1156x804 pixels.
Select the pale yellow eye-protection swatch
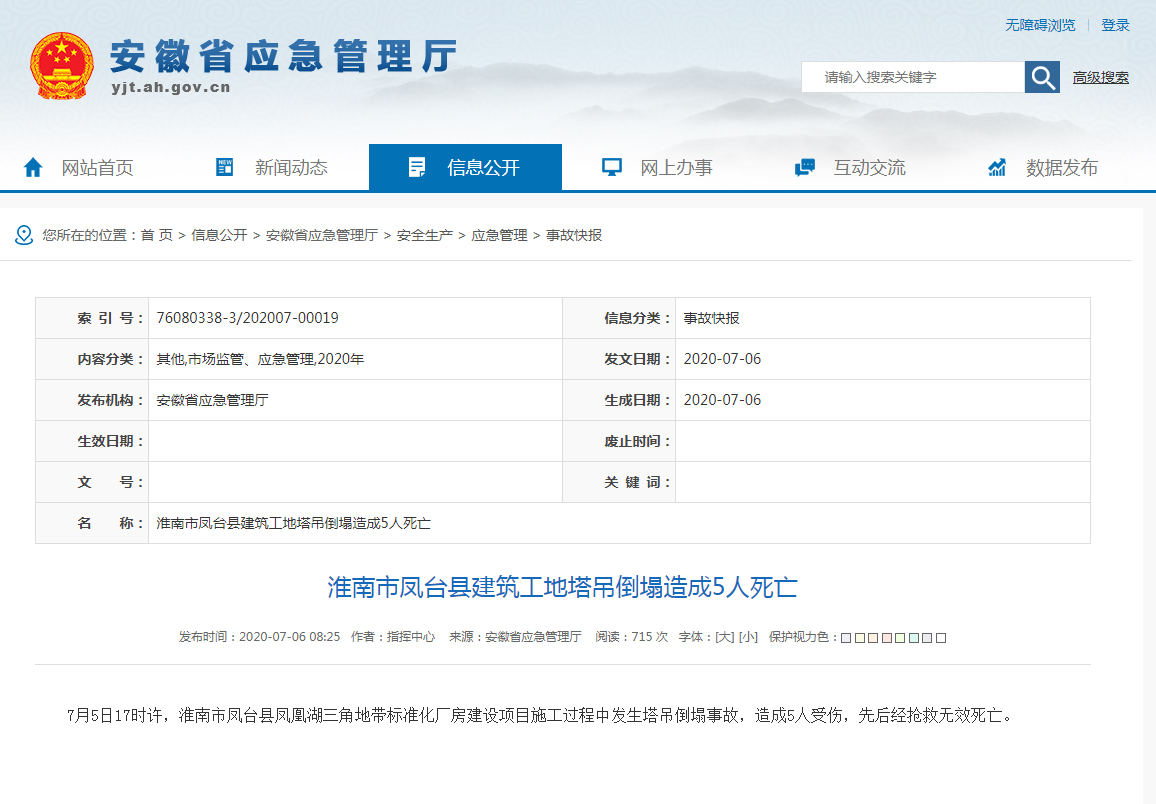coord(860,638)
